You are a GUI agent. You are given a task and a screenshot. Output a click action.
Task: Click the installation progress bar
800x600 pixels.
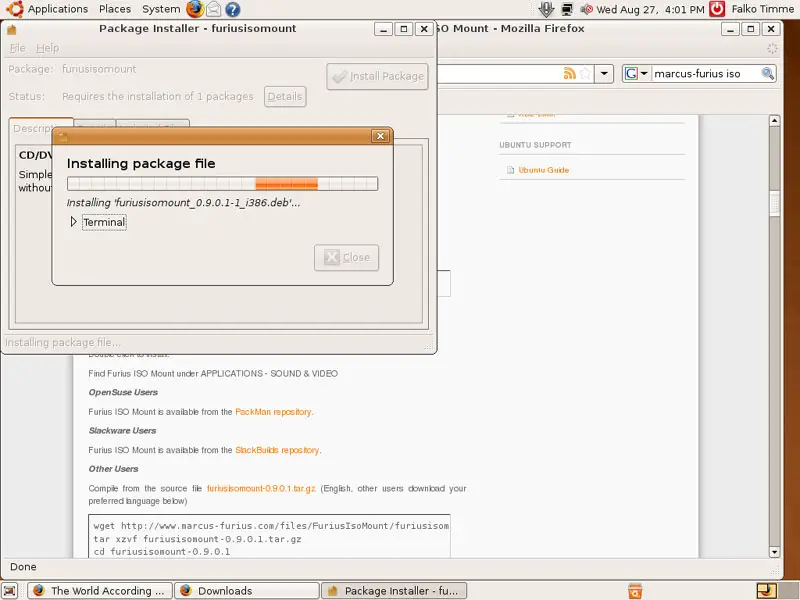[x=222, y=184]
